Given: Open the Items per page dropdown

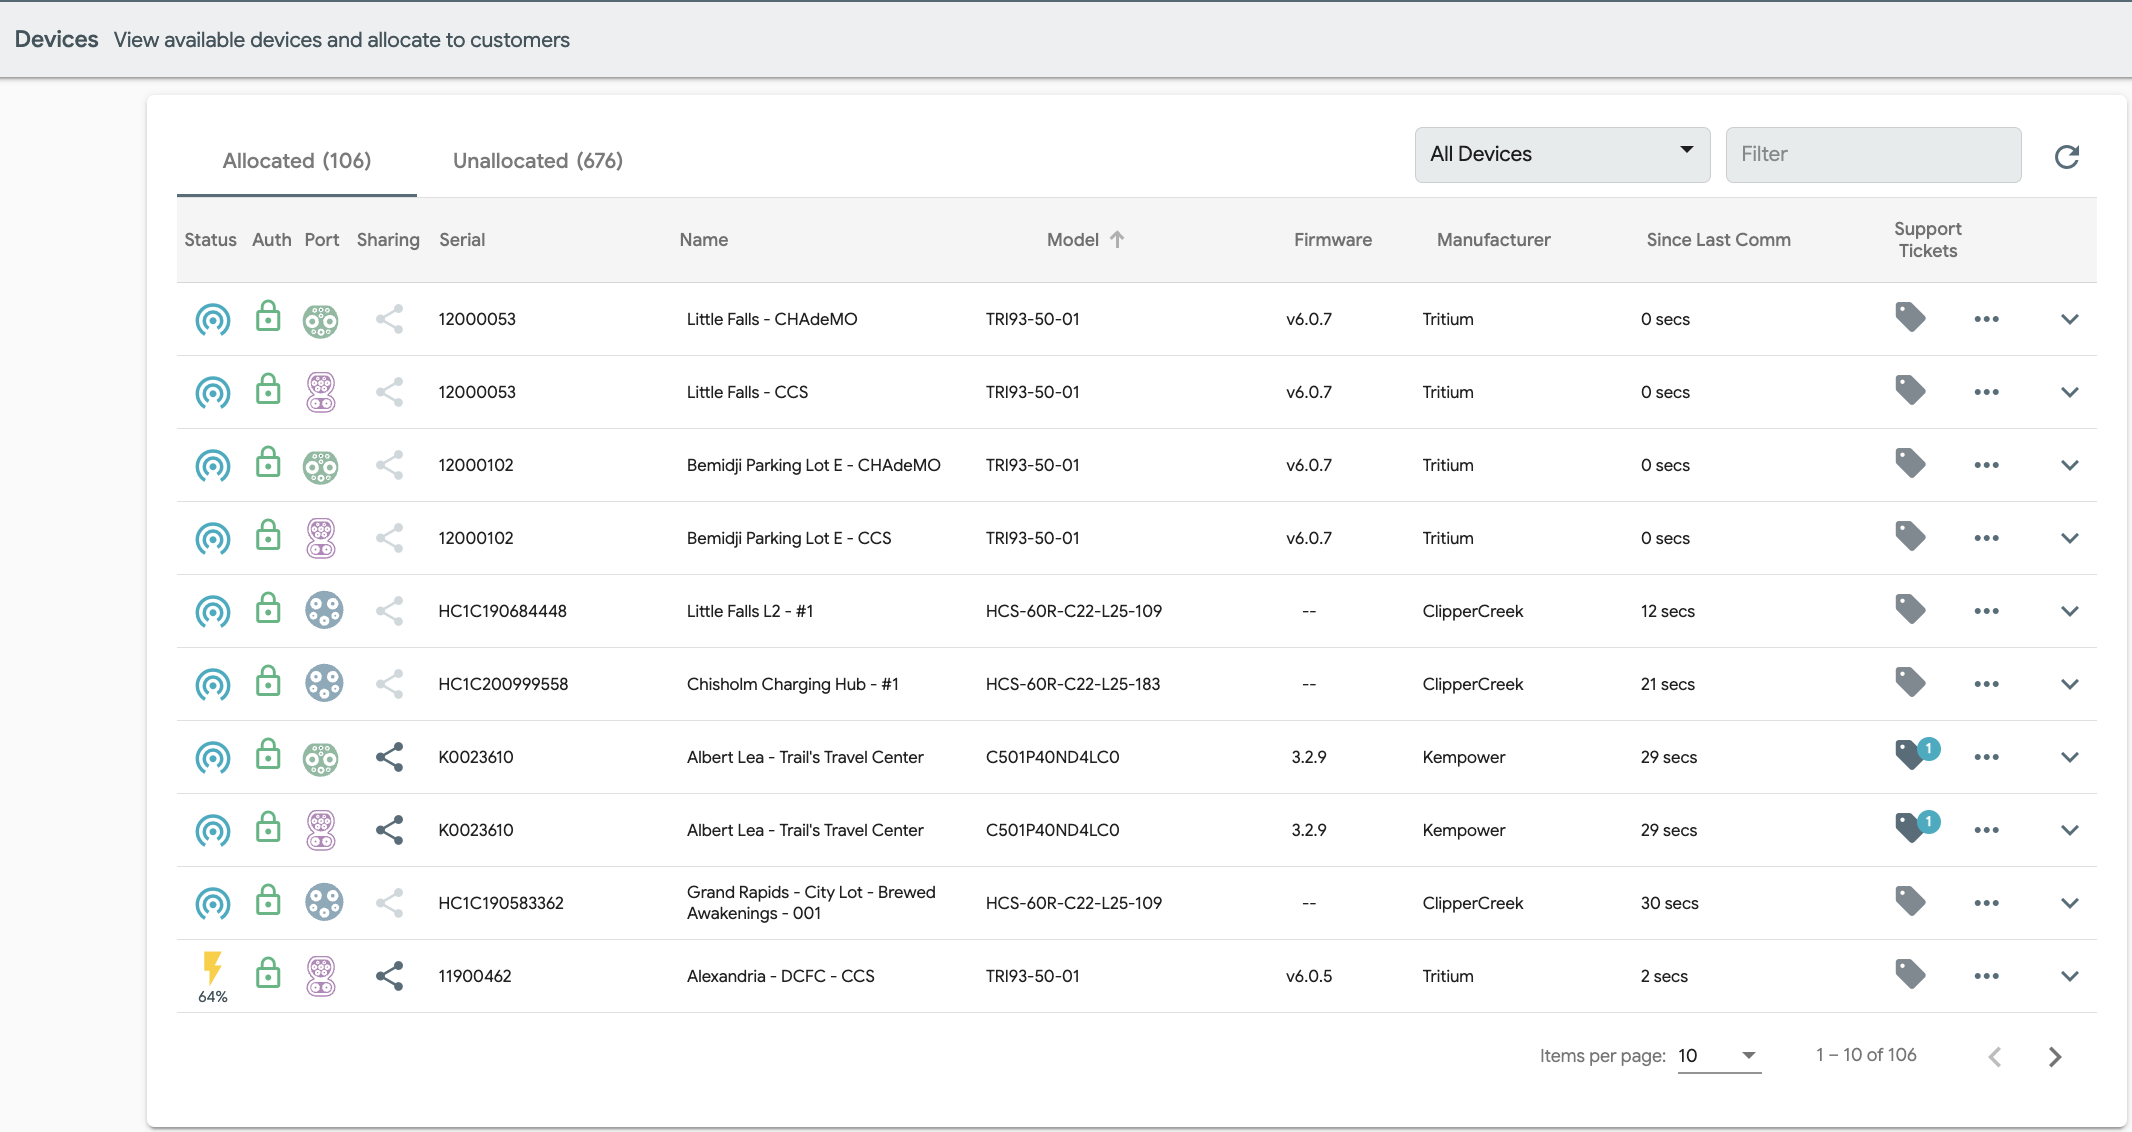Looking at the screenshot, I should point(1719,1056).
